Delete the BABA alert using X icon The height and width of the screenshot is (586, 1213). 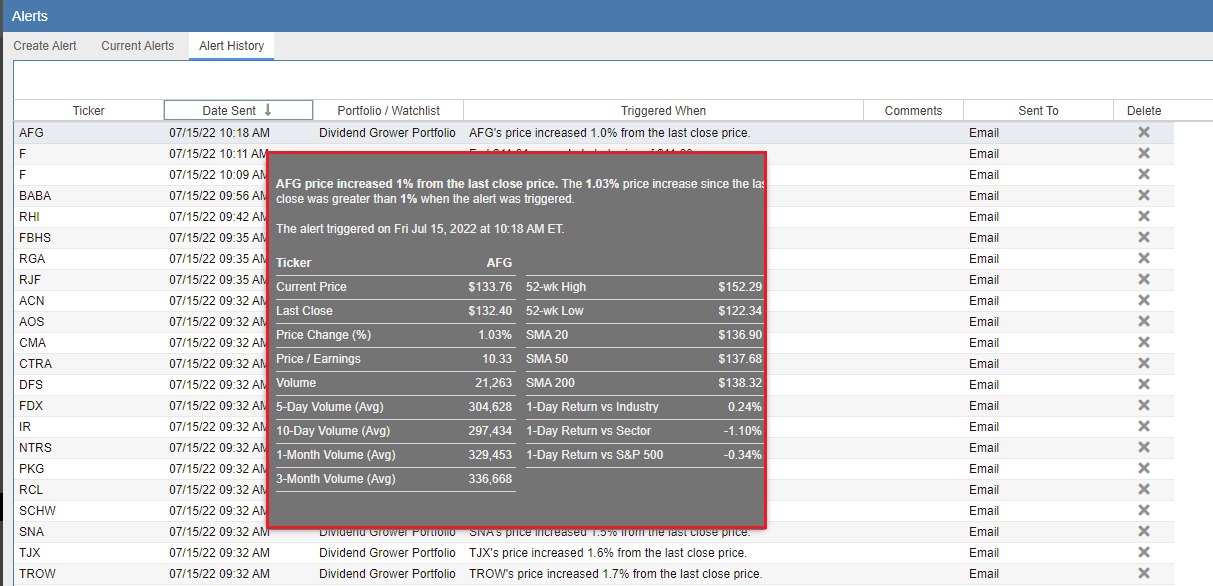click(x=1143, y=195)
